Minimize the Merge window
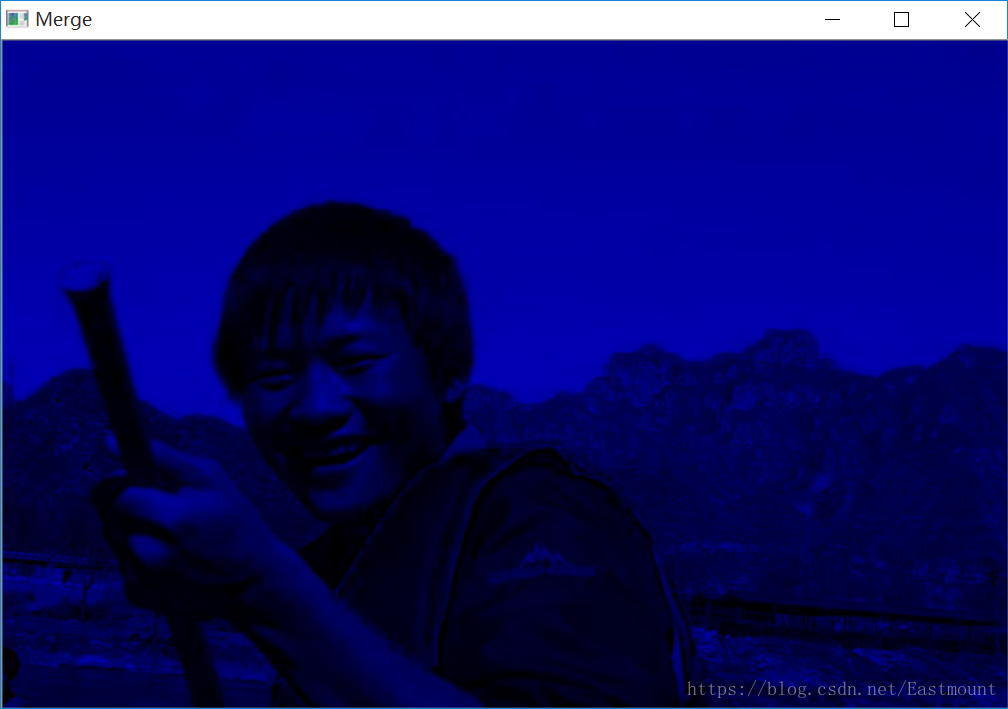Image resolution: width=1008 pixels, height=709 pixels. [832, 20]
